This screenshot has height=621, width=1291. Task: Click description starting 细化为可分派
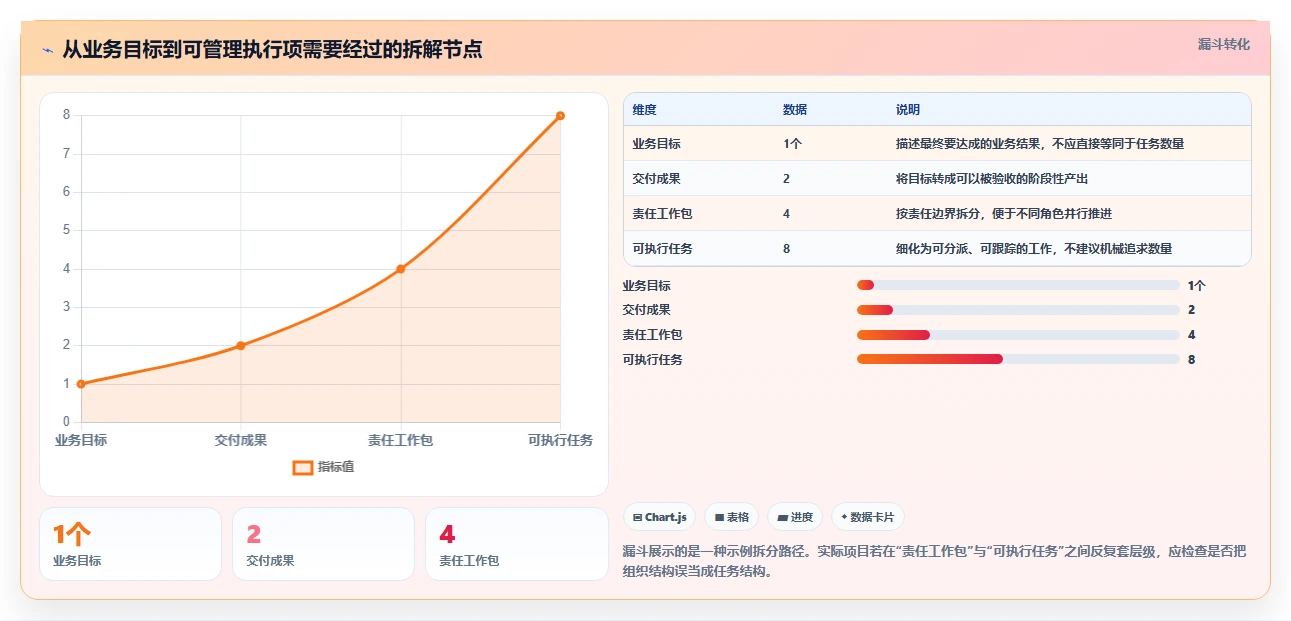click(x=1034, y=249)
